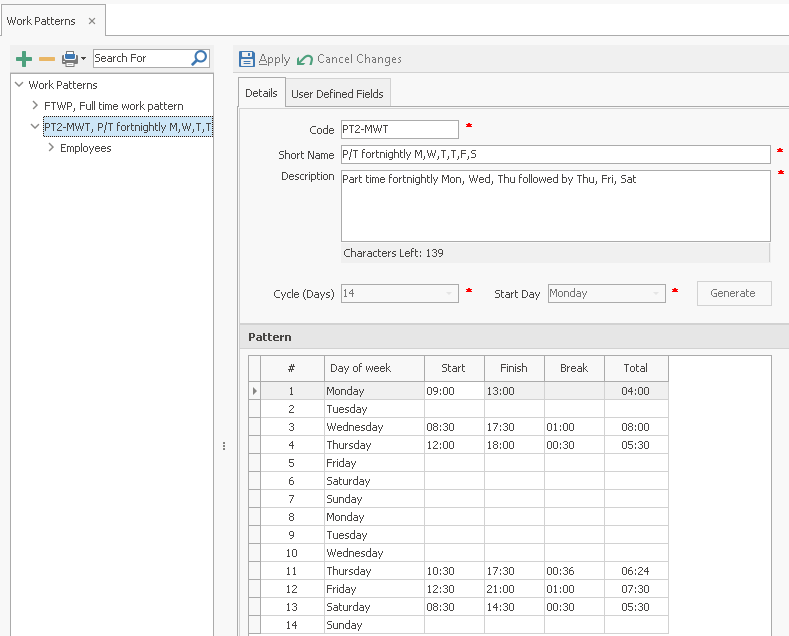Click the row indicator arrow for row 1
This screenshot has width=789, height=636.
[x=255, y=391]
